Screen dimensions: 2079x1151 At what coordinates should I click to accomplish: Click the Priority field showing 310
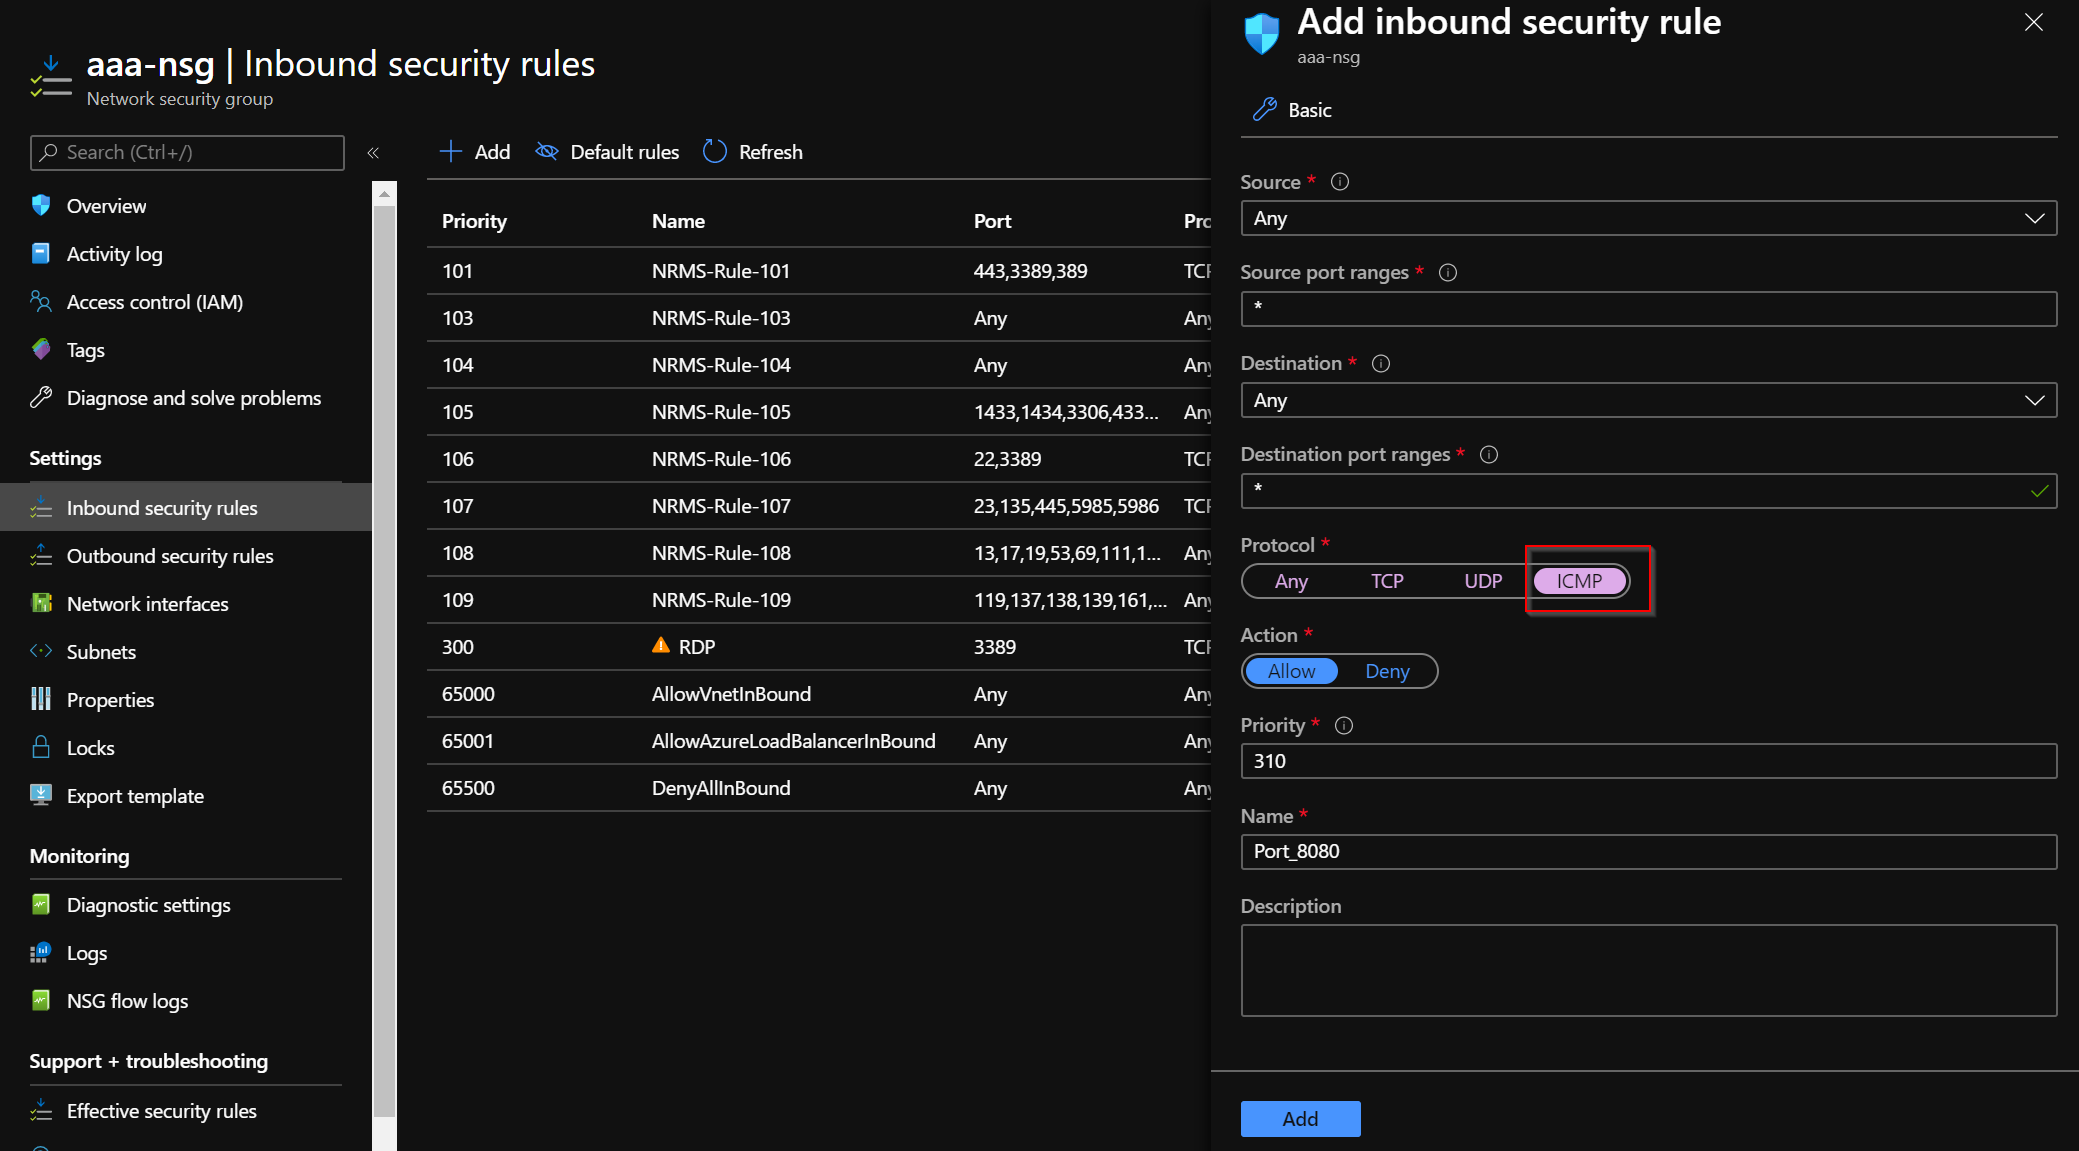[x=1649, y=761]
